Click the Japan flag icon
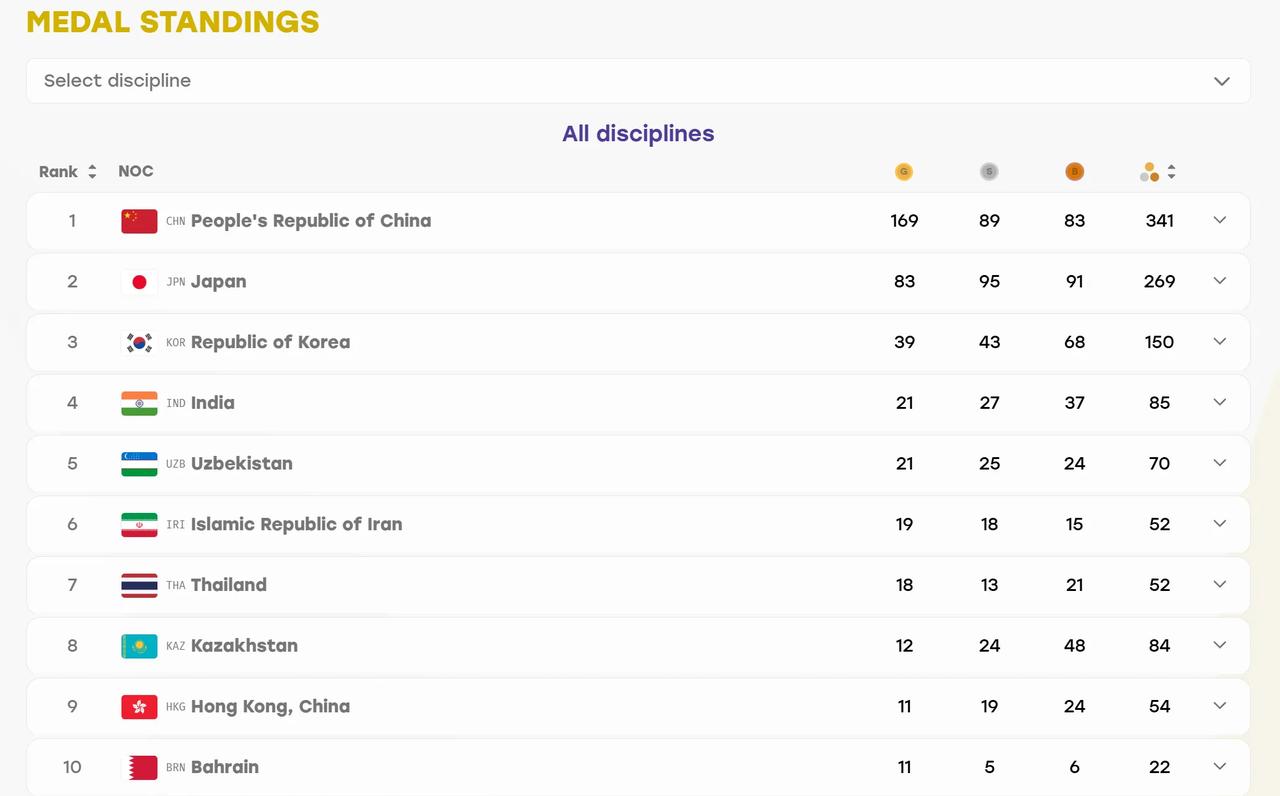 point(139,282)
